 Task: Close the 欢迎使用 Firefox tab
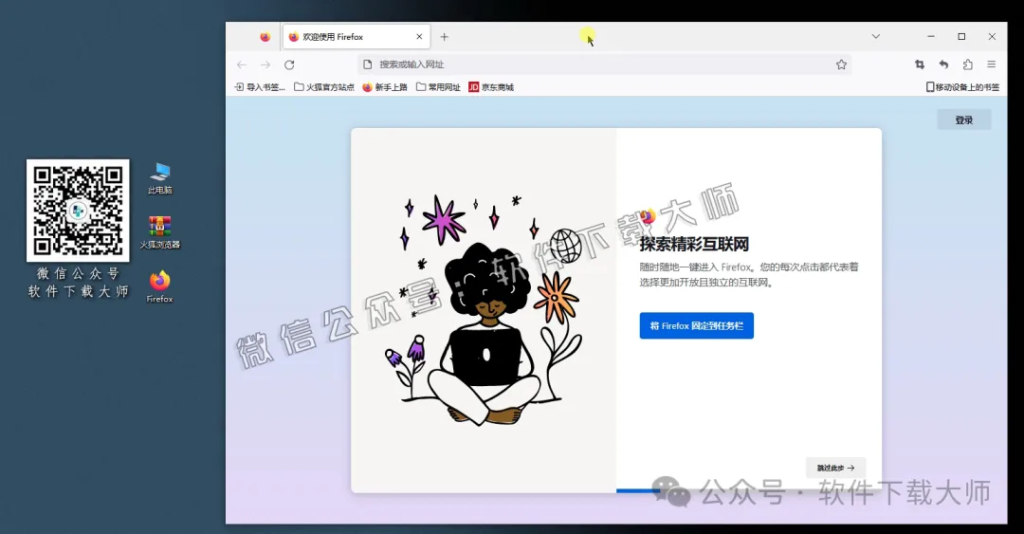(419, 37)
